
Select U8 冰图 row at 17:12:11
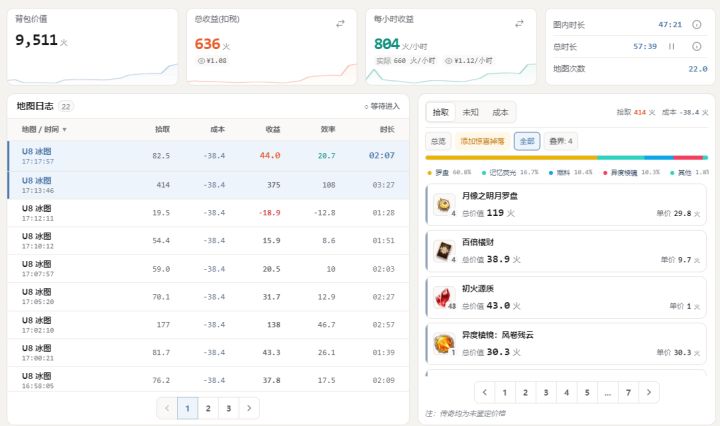click(208, 213)
